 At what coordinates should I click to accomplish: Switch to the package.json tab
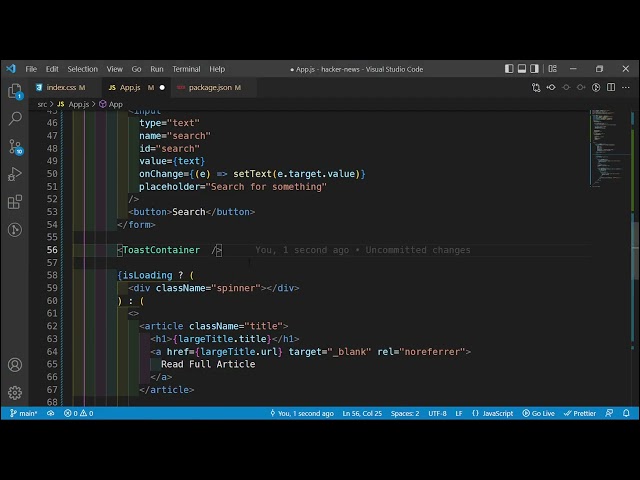point(209,88)
